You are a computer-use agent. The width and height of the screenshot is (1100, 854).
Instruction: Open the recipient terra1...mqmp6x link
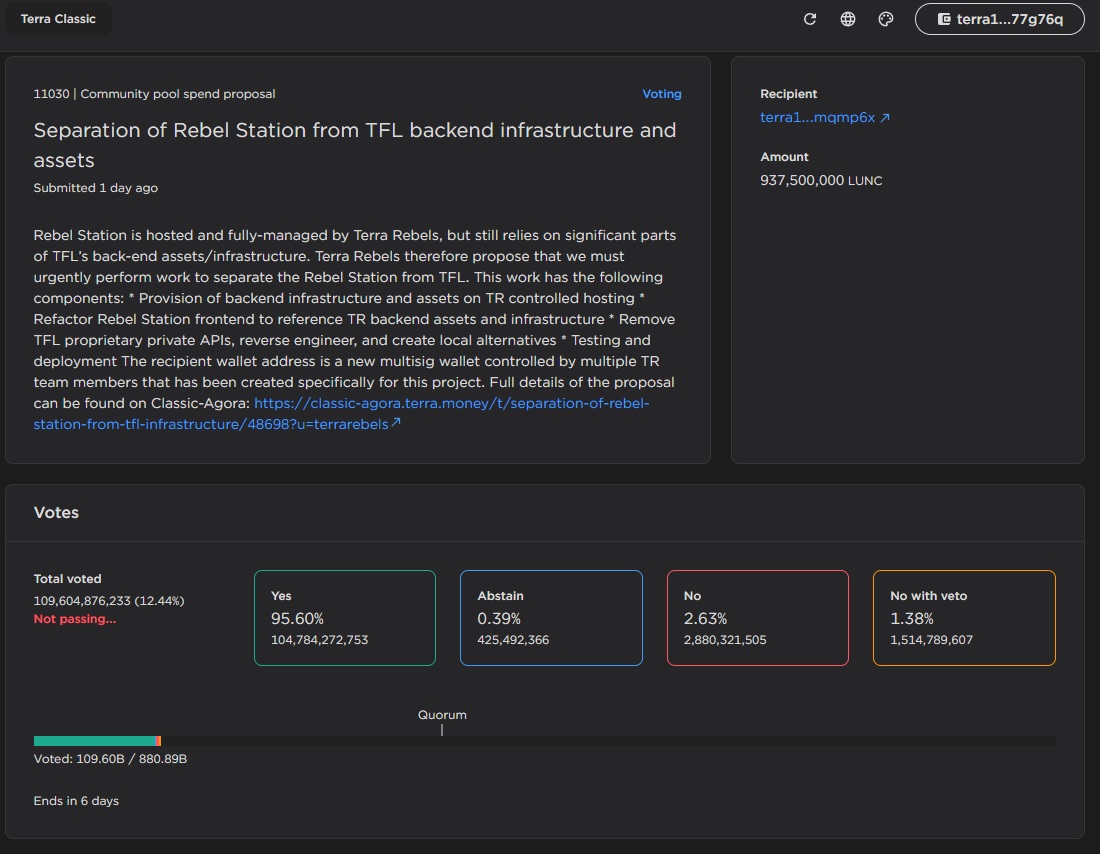tap(824, 117)
